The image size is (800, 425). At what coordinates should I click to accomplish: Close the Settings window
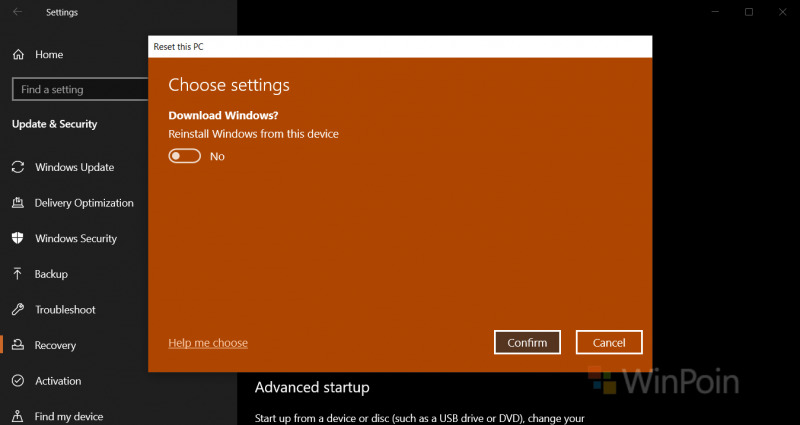tap(782, 12)
